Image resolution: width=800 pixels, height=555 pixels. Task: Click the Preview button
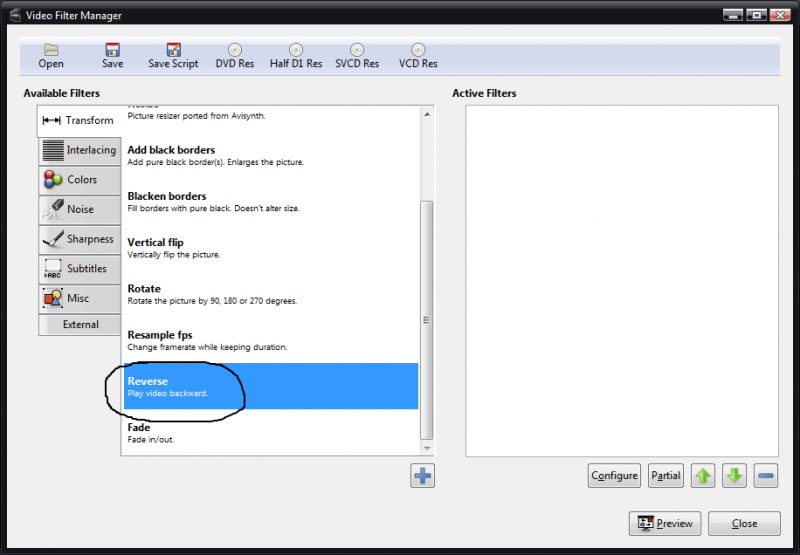click(664, 523)
